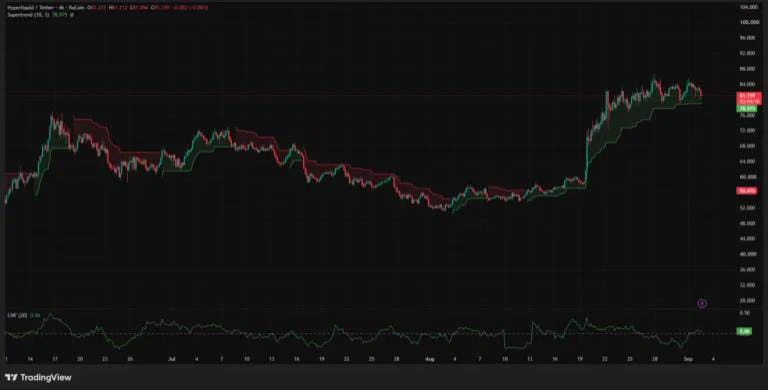Open the TradingView logo link
The width and height of the screenshot is (768, 390).
click(38, 377)
